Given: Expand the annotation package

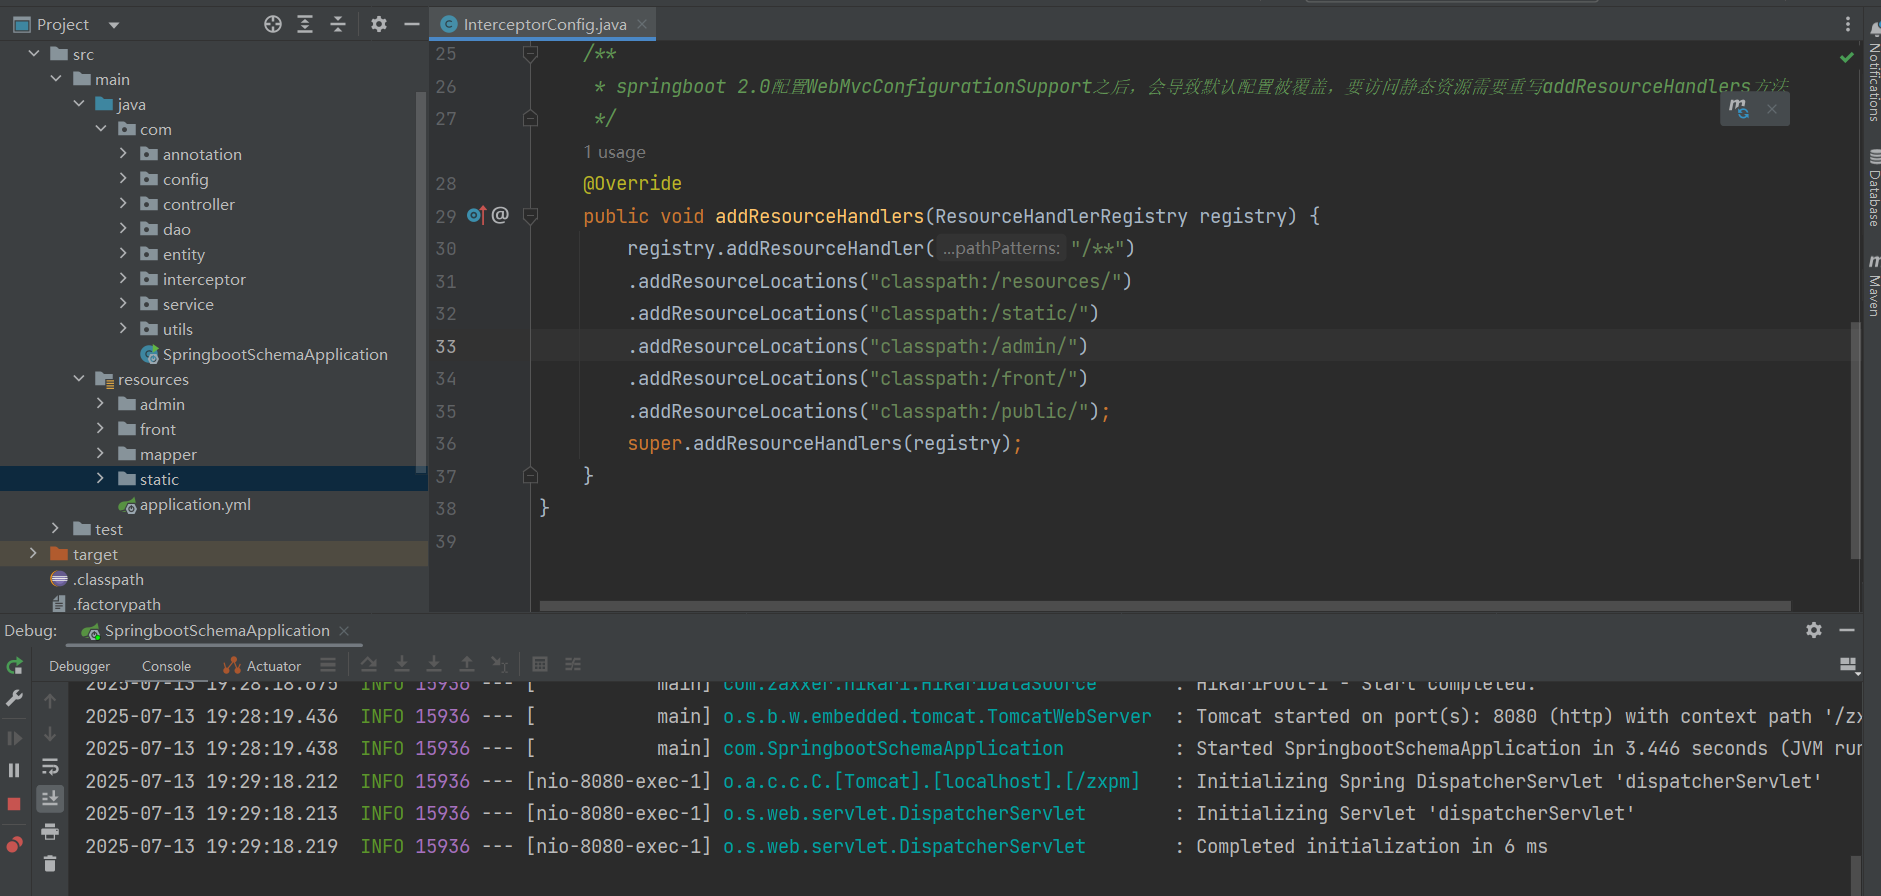Looking at the screenshot, I should coord(123,153).
